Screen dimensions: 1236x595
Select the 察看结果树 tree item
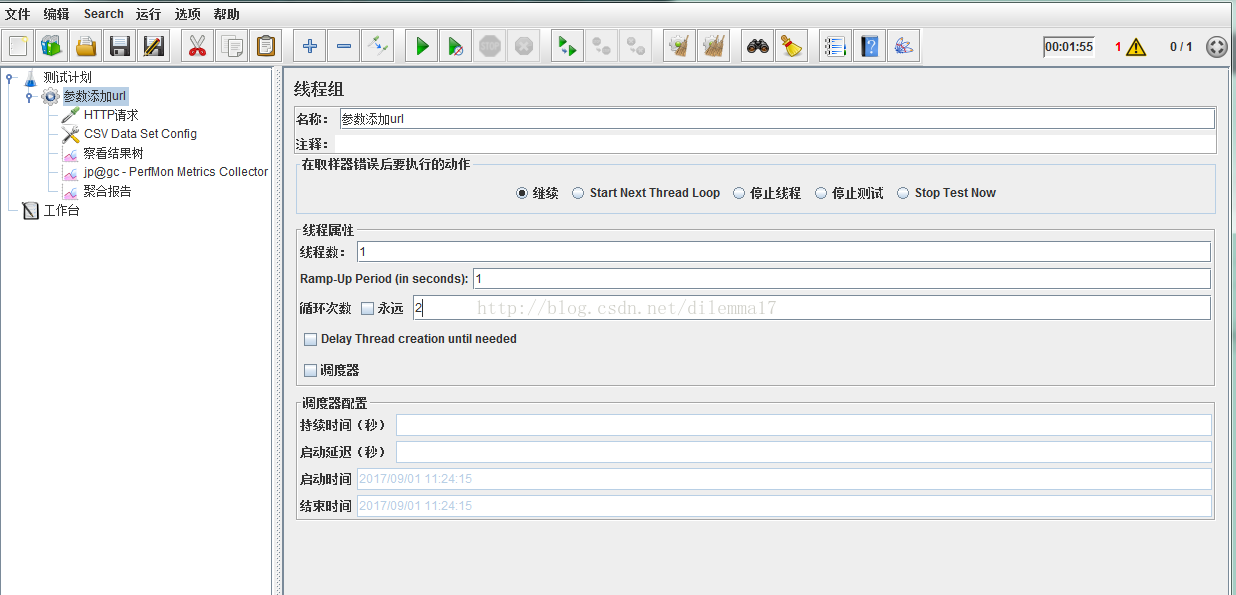point(113,153)
